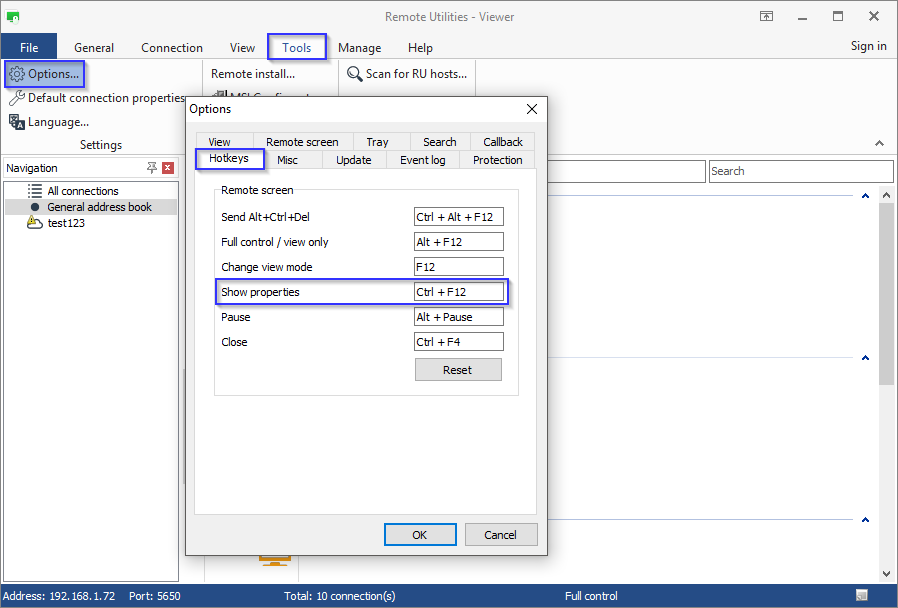Collapse the second connection group chevron
Image resolution: width=898 pixels, height=608 pixels.
tap(865, 357)
